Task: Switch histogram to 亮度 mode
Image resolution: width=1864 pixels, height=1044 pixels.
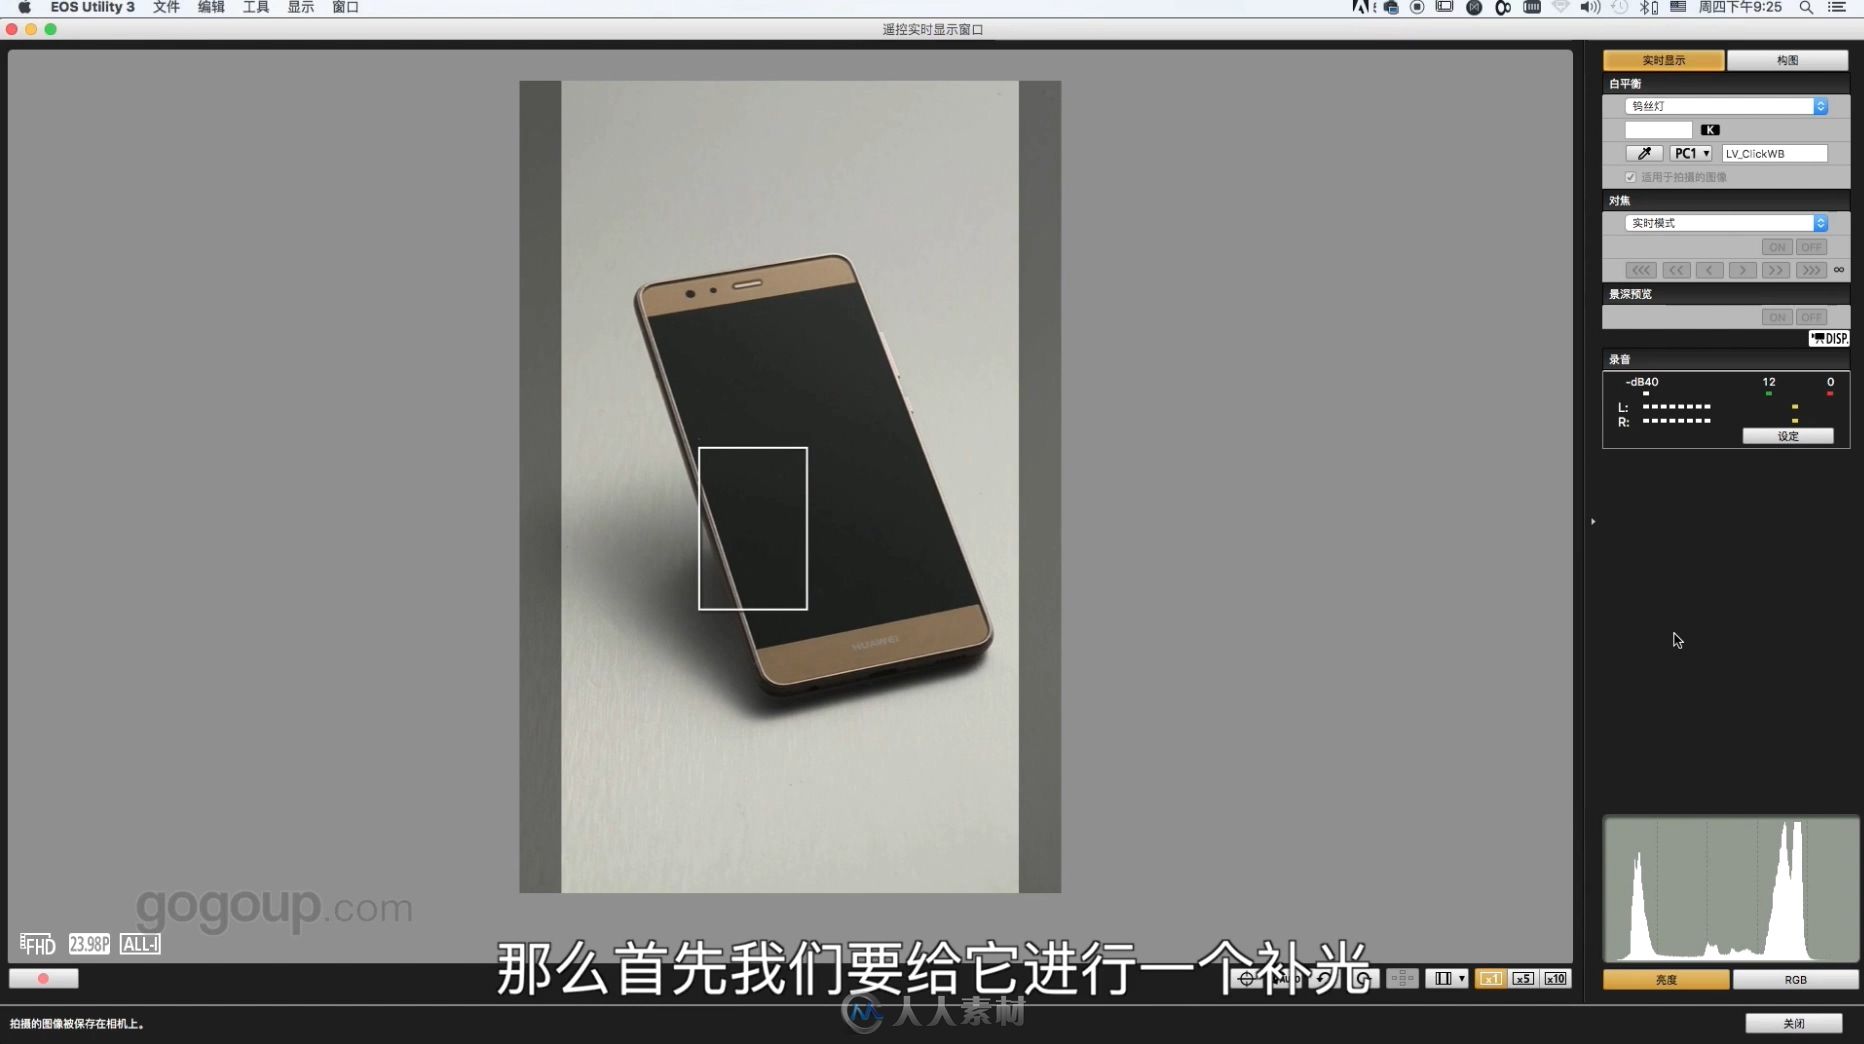Action: coord(1666,980)
